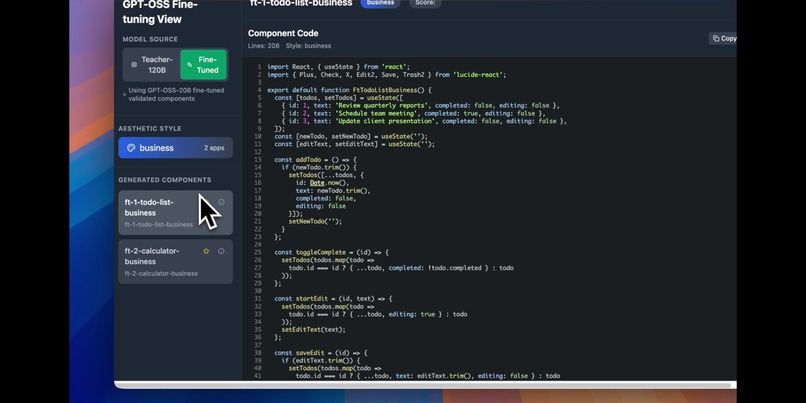Click the copy icon beside Copy label

point(716,39)
